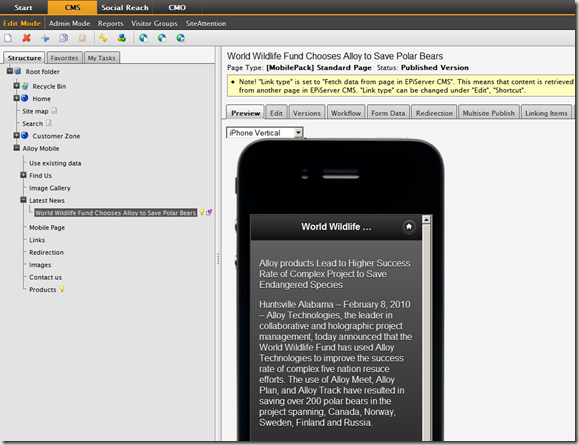Open Visitor Groups
The image size is (579, 445).
coord(154,23)
